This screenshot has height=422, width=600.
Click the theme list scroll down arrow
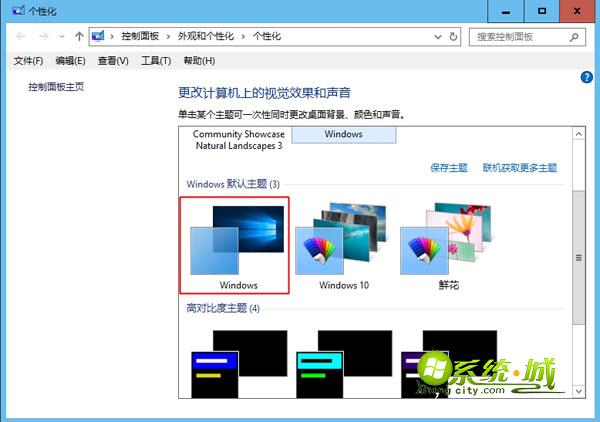579,391
